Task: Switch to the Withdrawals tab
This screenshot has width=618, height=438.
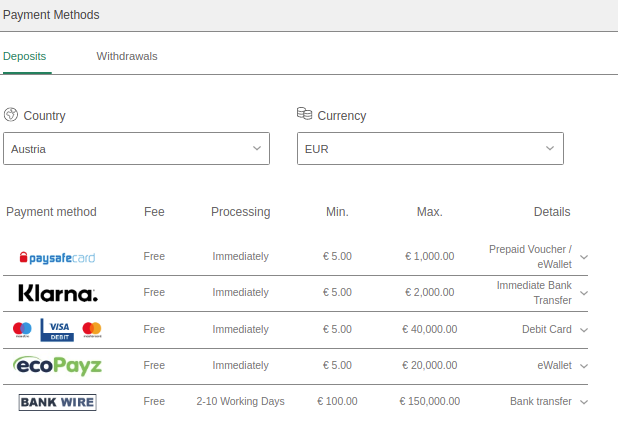Action: [127, 56]
